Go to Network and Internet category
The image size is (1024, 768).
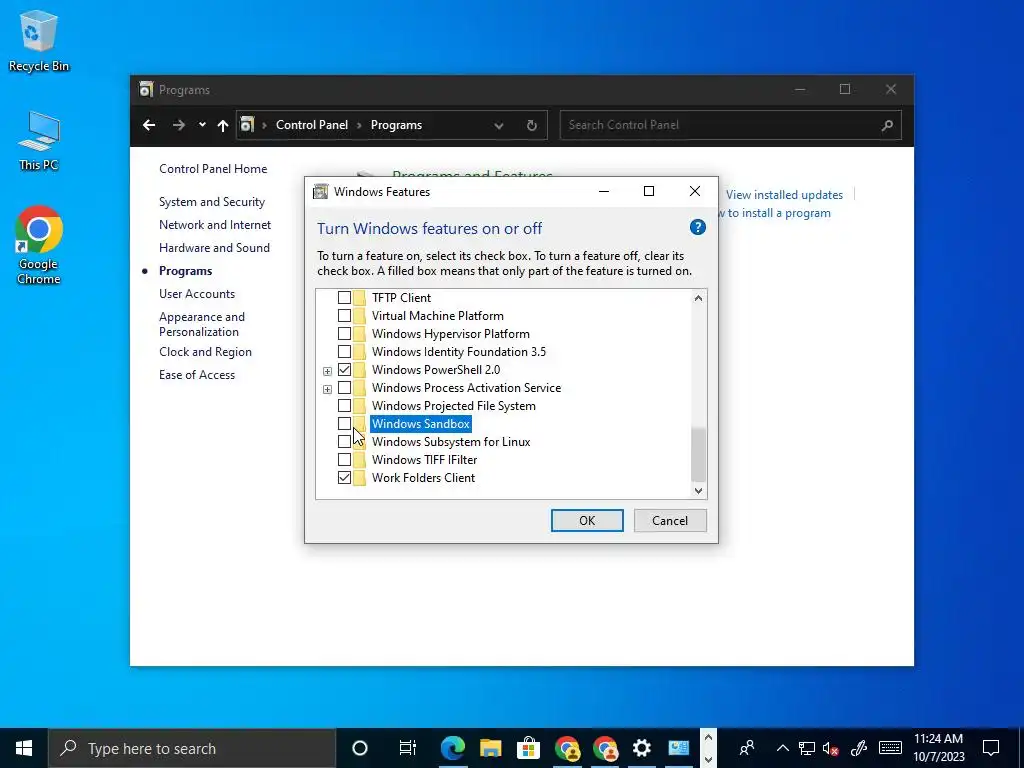[x=215, y=225]
